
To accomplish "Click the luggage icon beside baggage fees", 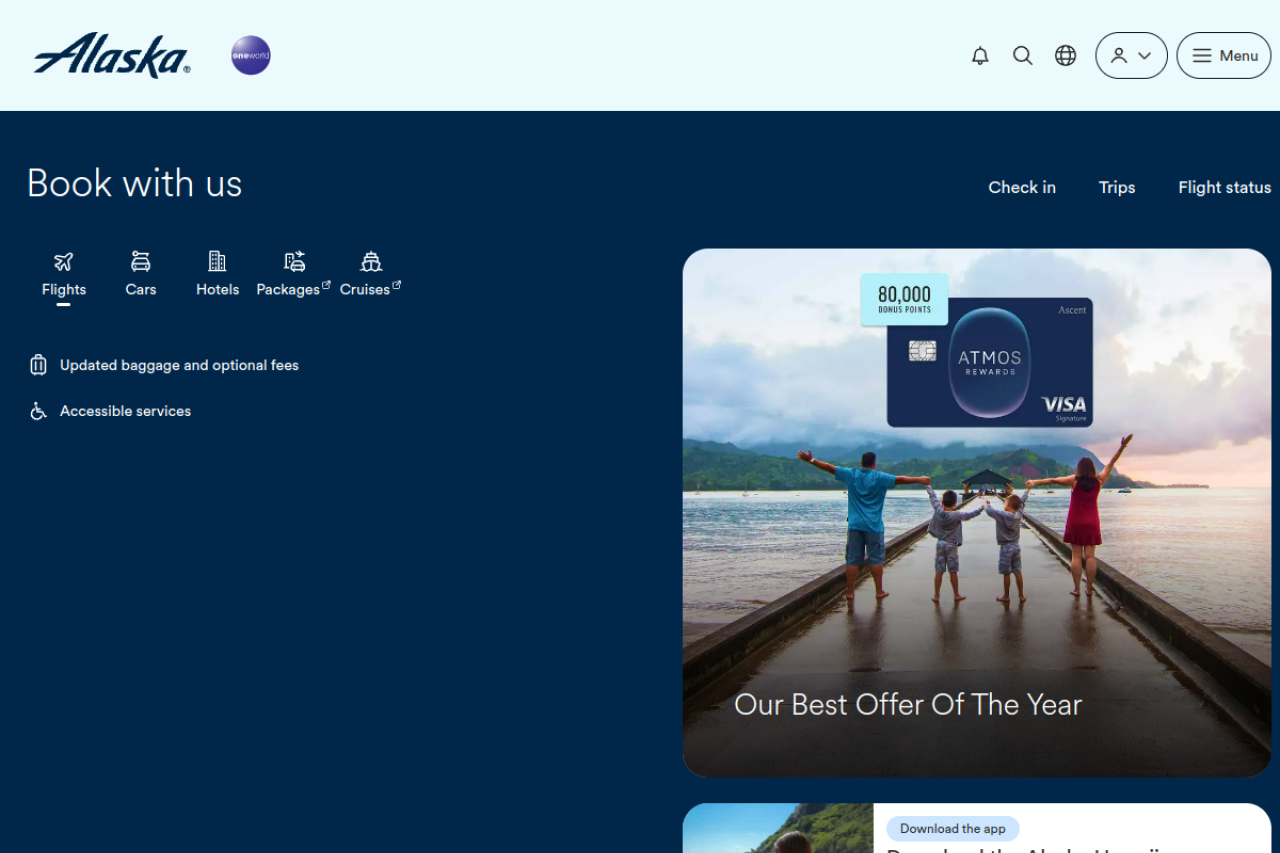I will (x=38, y=365).
